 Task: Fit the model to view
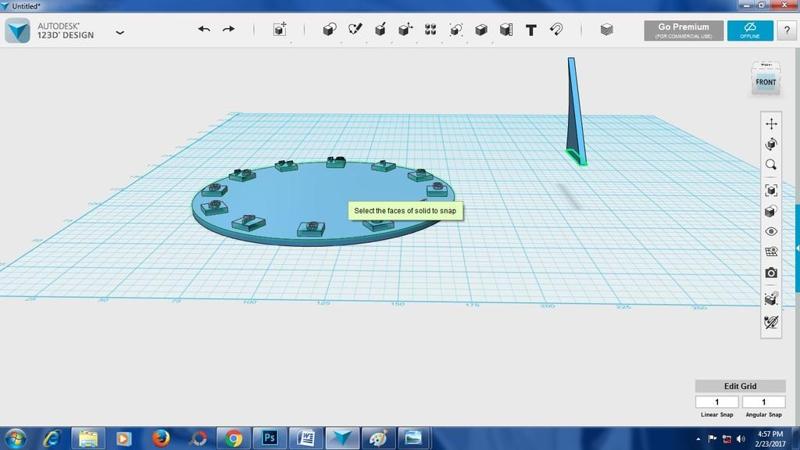click(771, 190)
